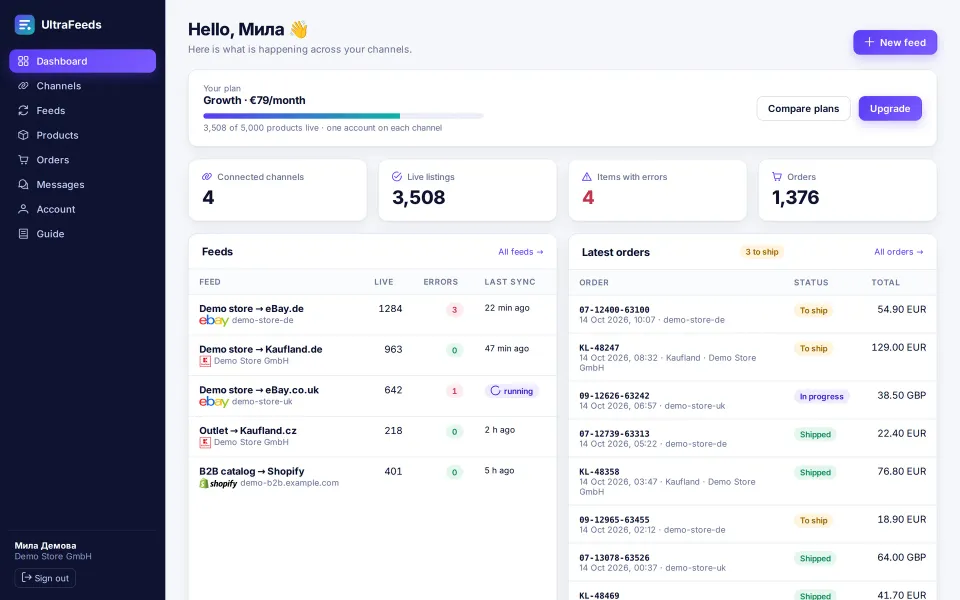The height and width of the screenshot is (600, 960).
Task: Click Shipped status of order 07-12739-63313
Action: [x=815, y=434]
